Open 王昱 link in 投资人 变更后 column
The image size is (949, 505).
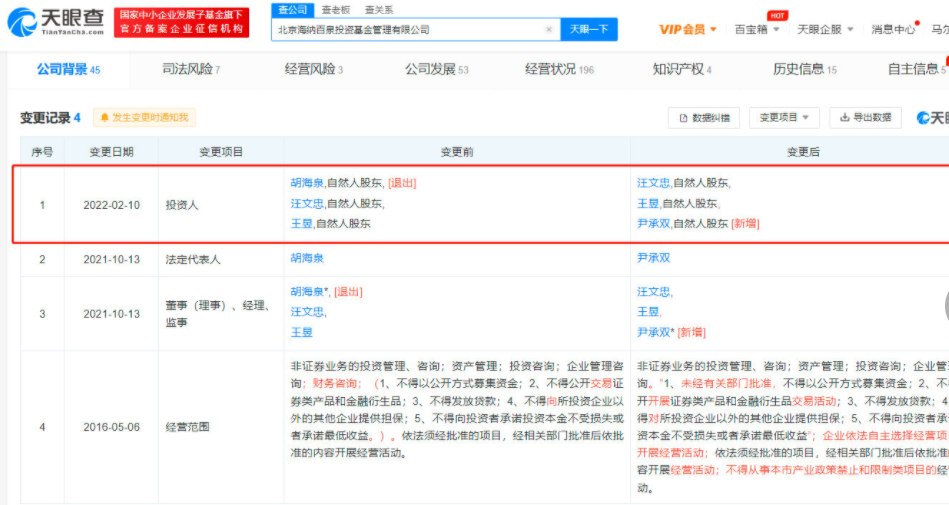(648, 203)
